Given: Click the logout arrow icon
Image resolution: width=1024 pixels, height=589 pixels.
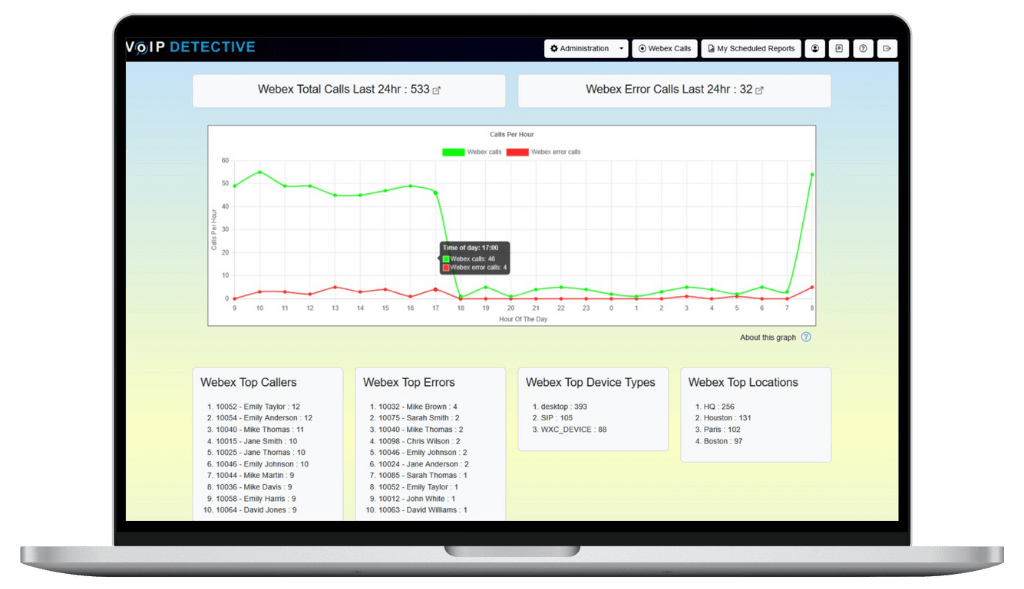Looking at the screenshot, I should 887,48.
